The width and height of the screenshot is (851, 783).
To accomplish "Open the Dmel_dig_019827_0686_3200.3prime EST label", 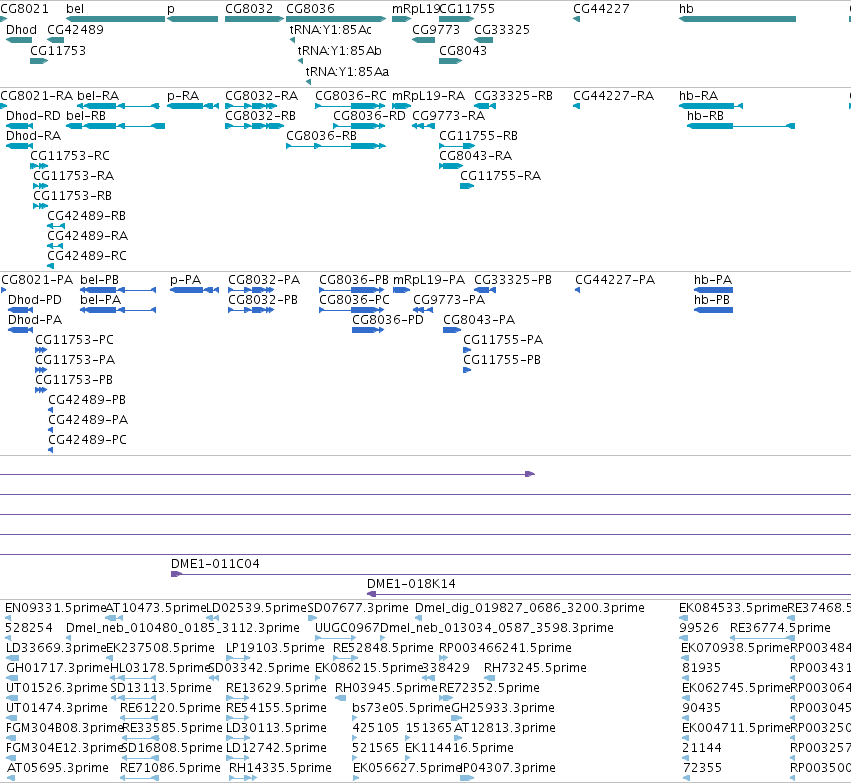I will click(530, 608).
